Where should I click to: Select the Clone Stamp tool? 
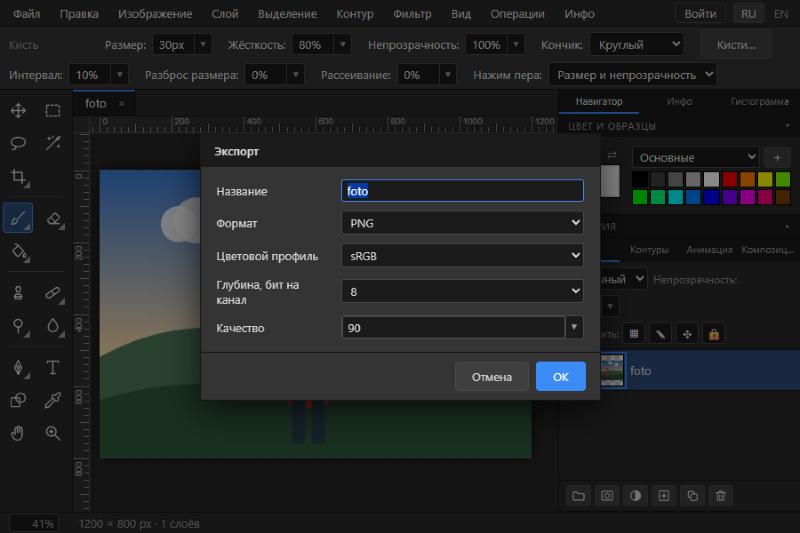(x=18, y=293)
